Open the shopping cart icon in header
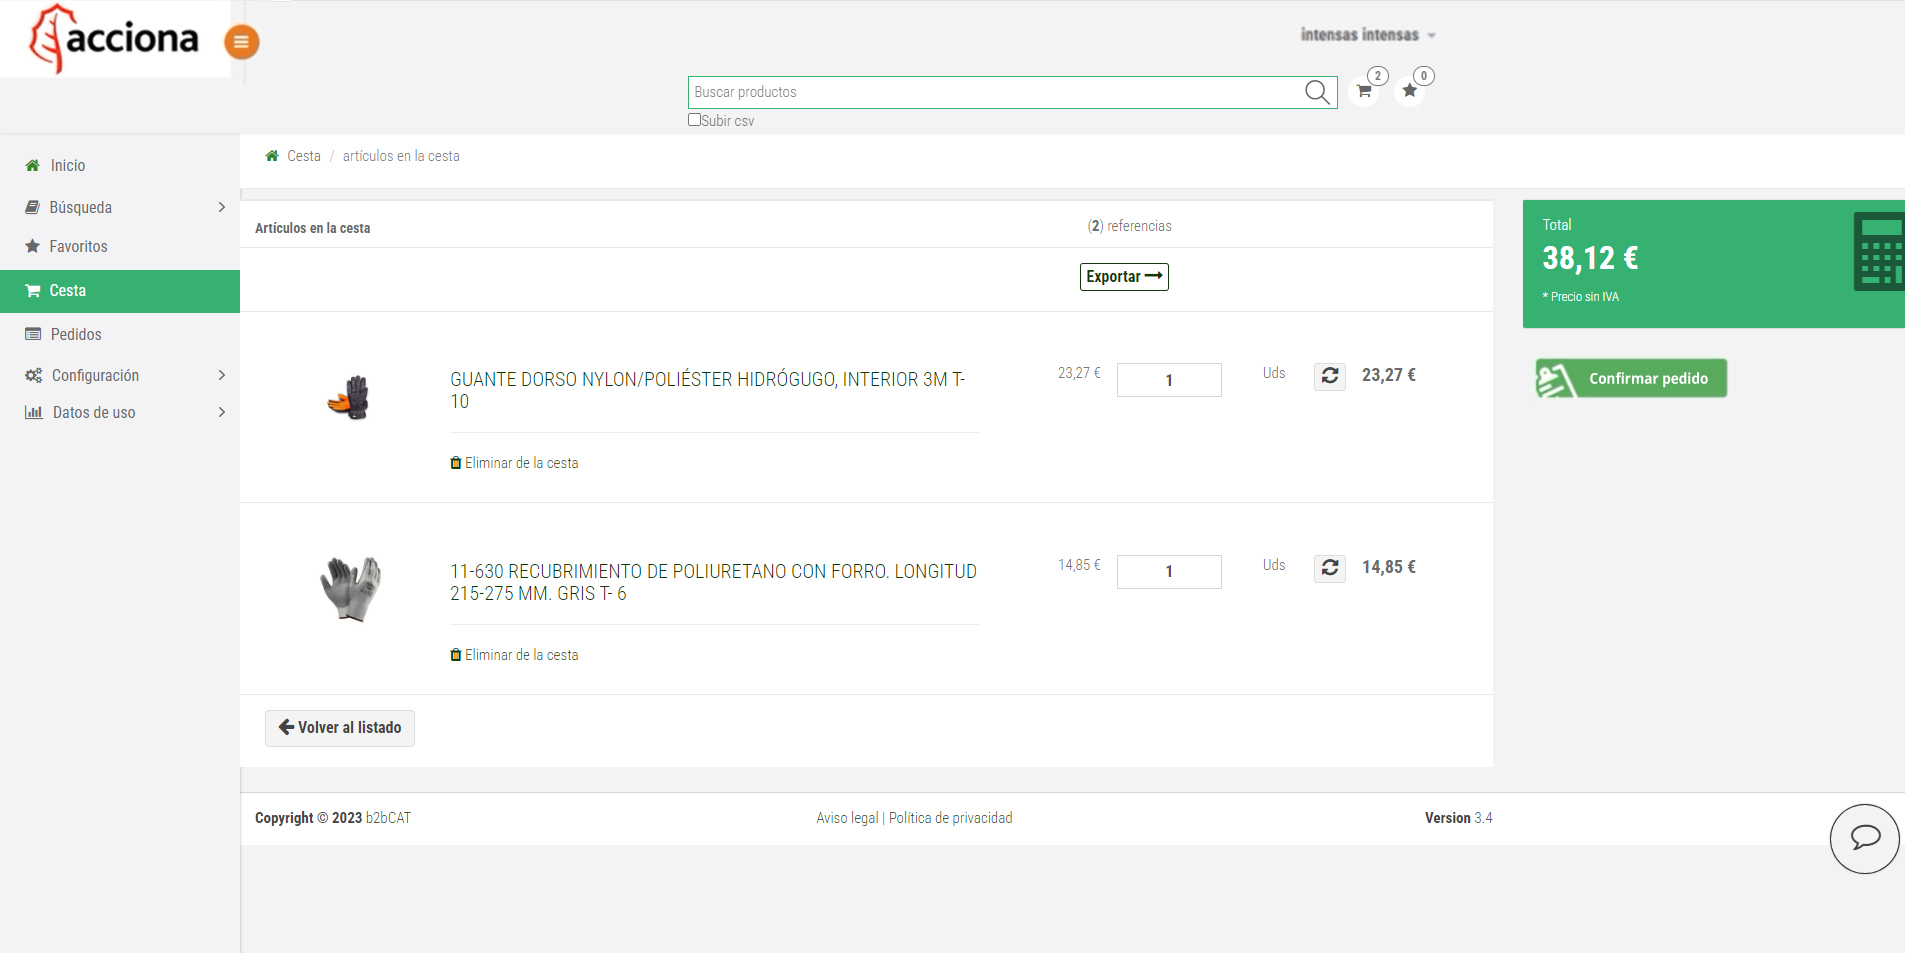The height and width of the screenshot is (953, 1905). click(1364, 91)
